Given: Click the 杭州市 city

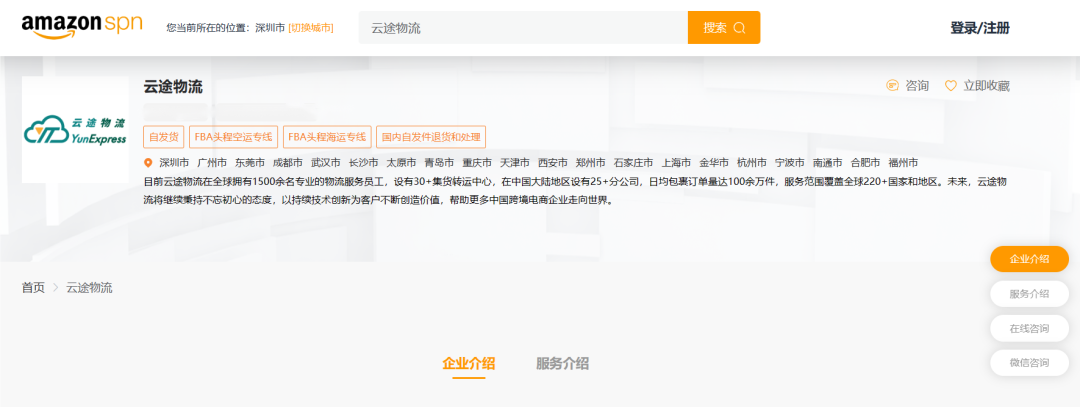Looking at the screenshot, I should tap(751, 163).
